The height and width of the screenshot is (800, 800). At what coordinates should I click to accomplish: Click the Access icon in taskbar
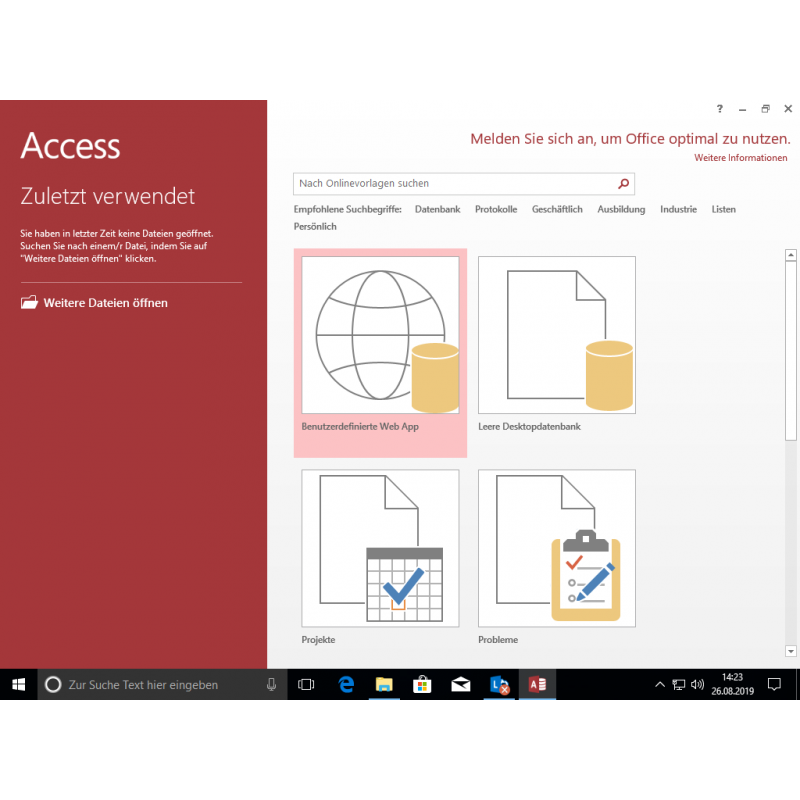[537, 685]
